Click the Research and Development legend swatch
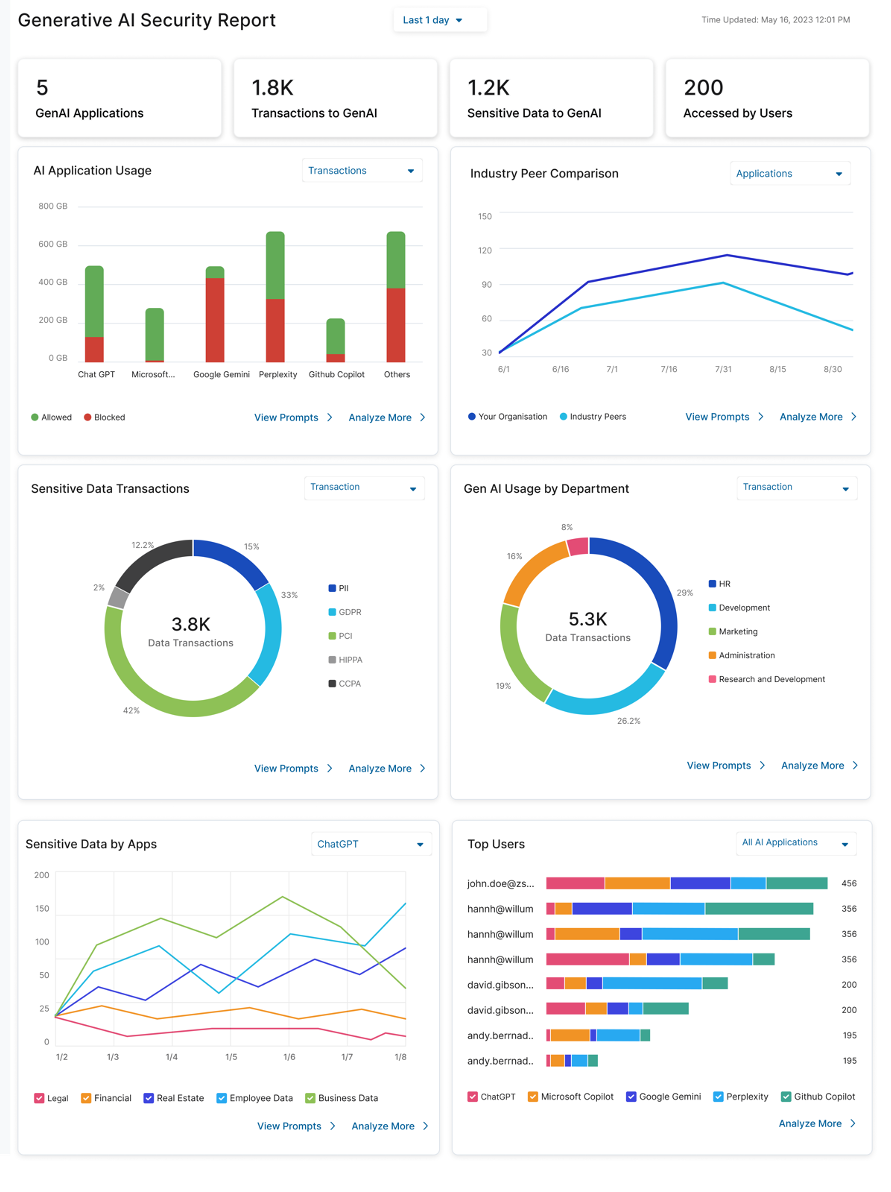 point(712,679)
